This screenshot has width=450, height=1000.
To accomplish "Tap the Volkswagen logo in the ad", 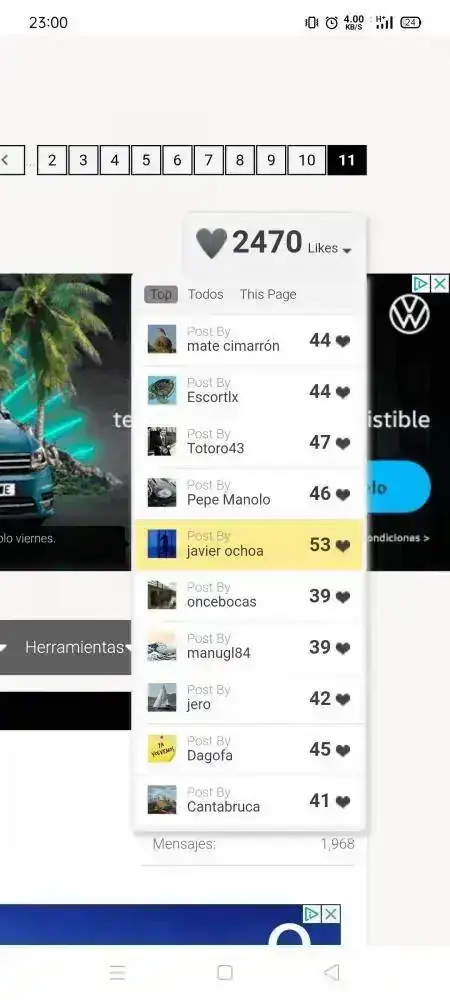I will 409,314.
